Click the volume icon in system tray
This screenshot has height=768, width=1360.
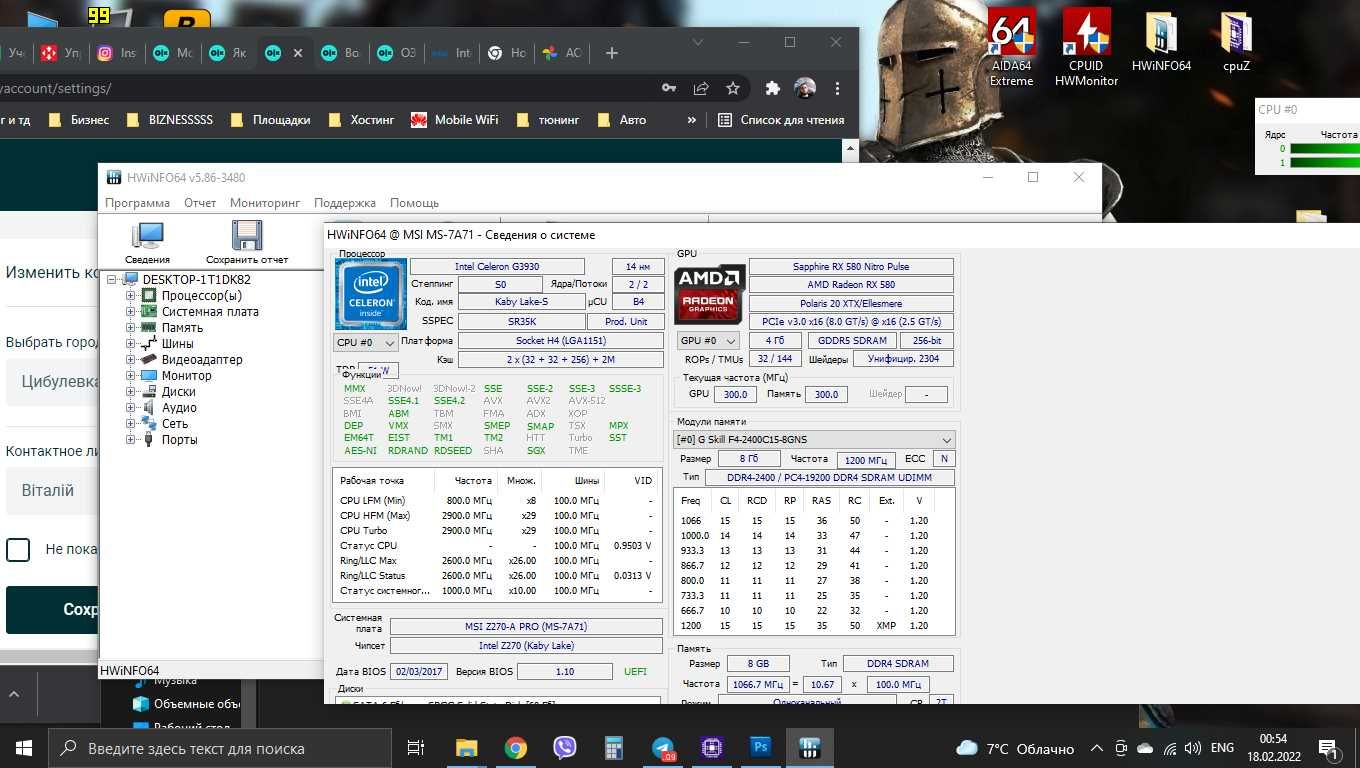pyautogui.click(x=1192, y=748)
